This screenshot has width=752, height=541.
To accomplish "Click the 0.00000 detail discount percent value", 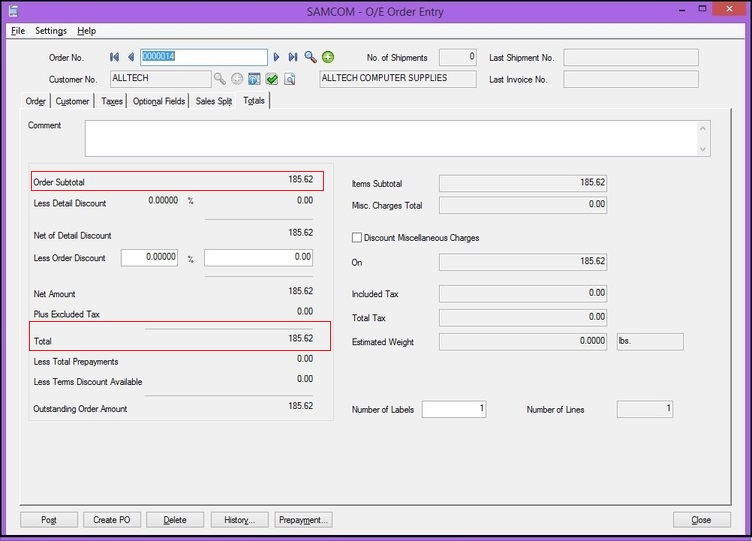I will (163, 200).
